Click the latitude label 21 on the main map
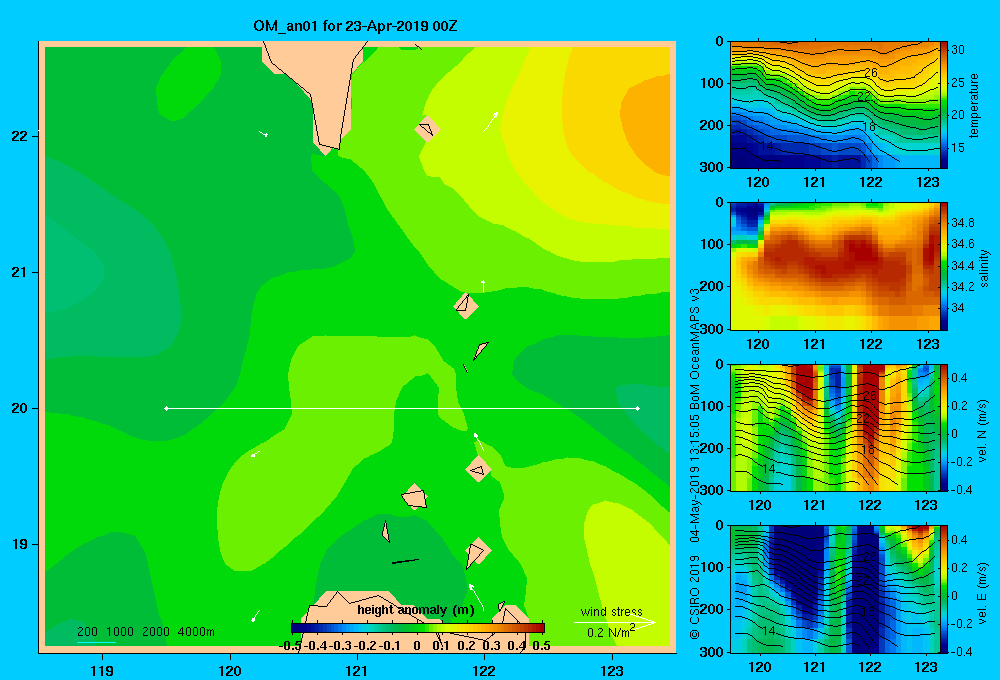1000x680 pixels. pos(19,272)
